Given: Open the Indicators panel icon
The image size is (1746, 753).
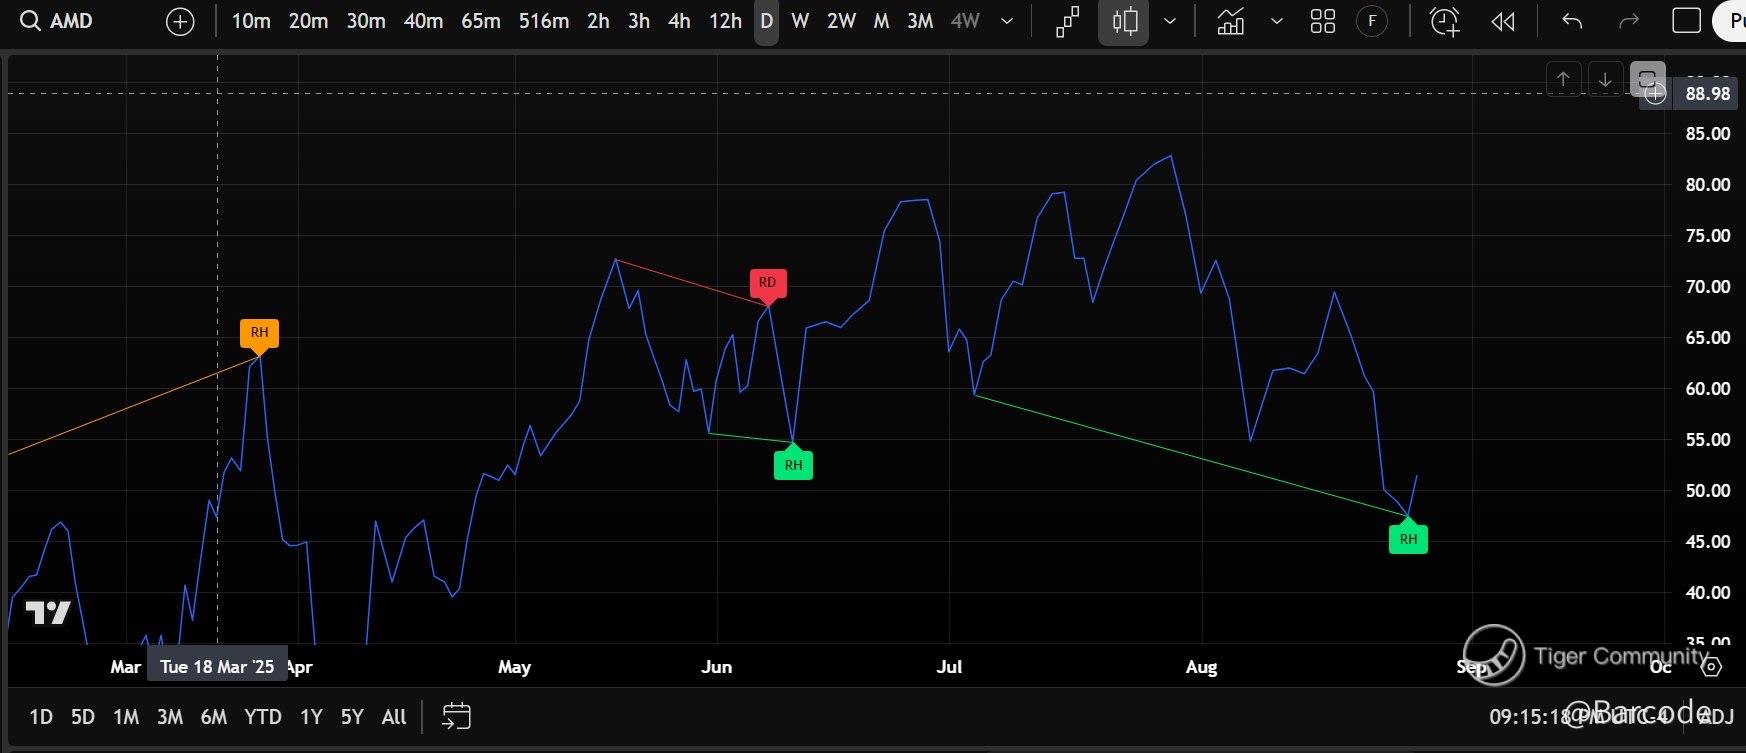Looking at the screenshot, I should tap(1231, 21).
